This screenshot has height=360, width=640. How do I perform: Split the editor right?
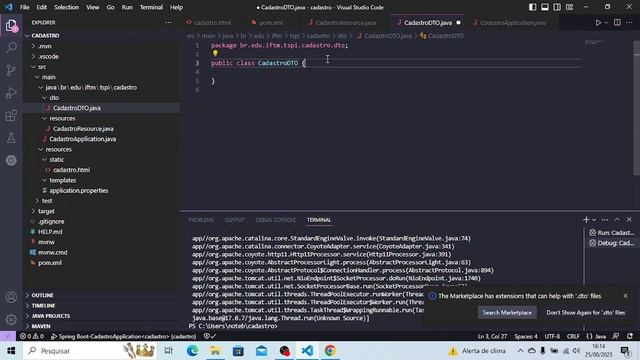[x=617, y=22]
